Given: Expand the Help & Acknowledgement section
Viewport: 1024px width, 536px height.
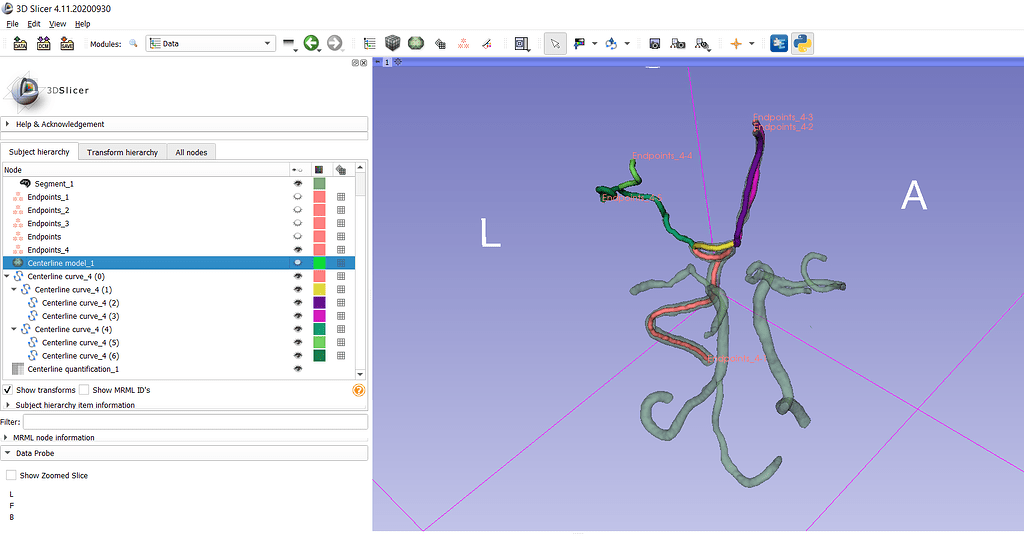Looking at the screenshot, I should (60, 124).
